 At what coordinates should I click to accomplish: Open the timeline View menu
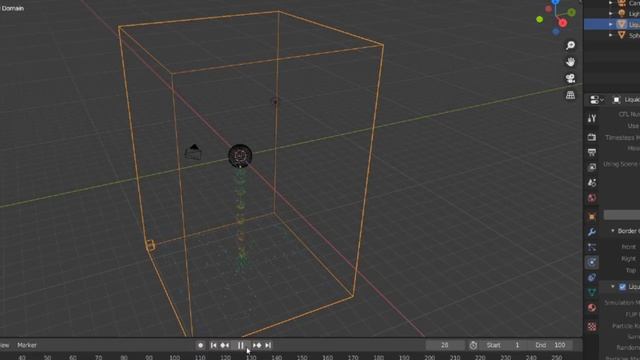coord(4,345)
